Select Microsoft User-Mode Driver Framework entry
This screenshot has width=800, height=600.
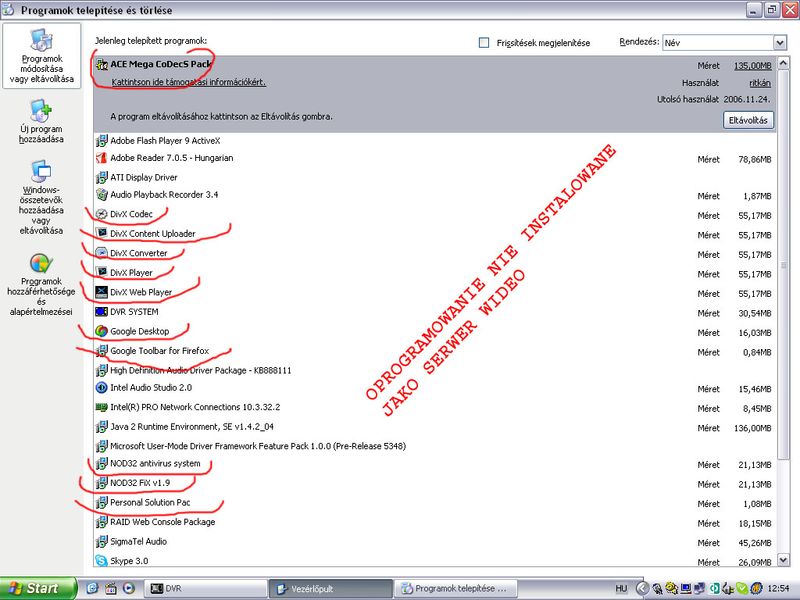(434, 446)
